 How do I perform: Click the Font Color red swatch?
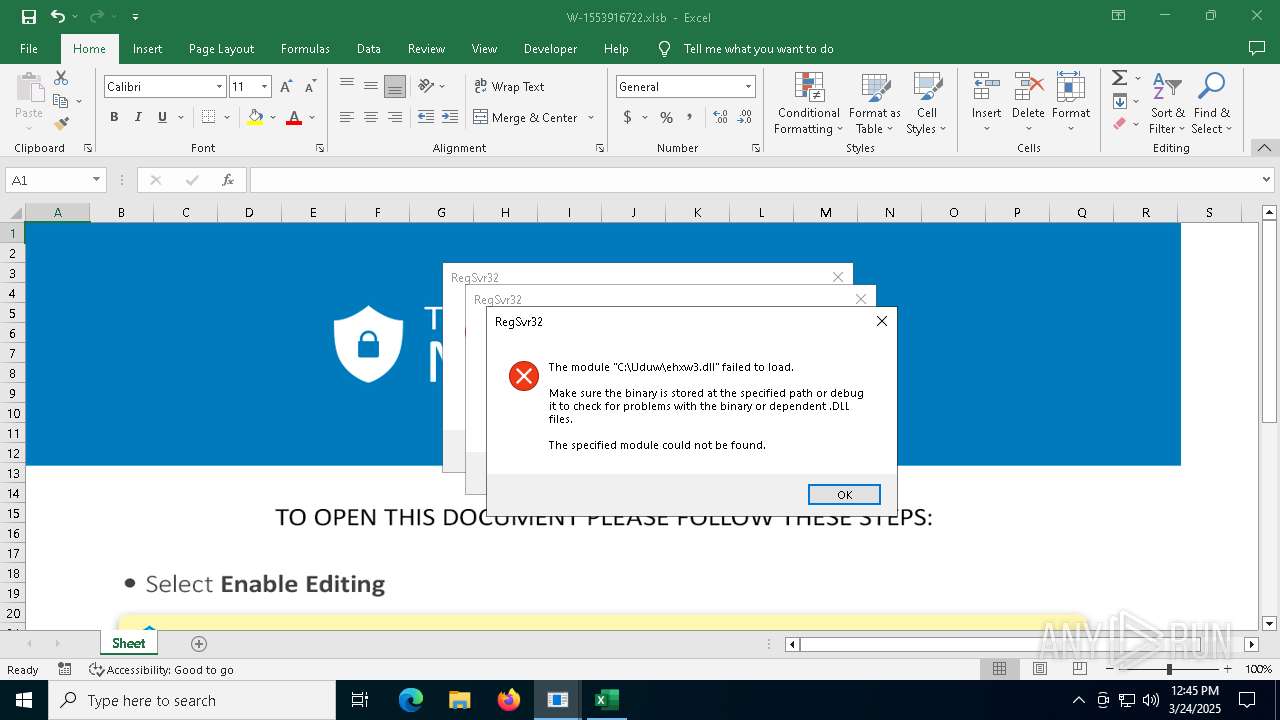294,117
